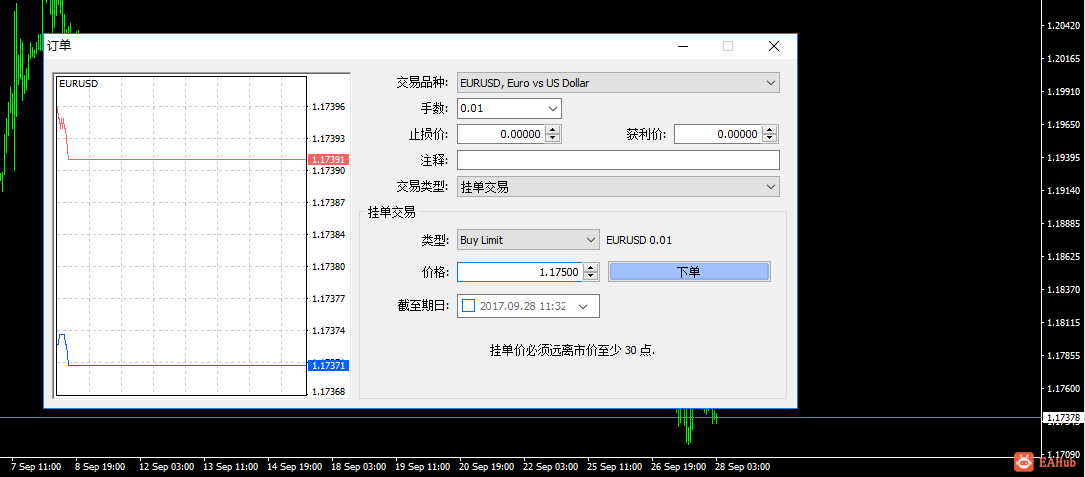Image resolution: width=1085 pixels, height=477 pixels.
Task: Minimize the 订单 order window
Action: click(x=683, y=46)
